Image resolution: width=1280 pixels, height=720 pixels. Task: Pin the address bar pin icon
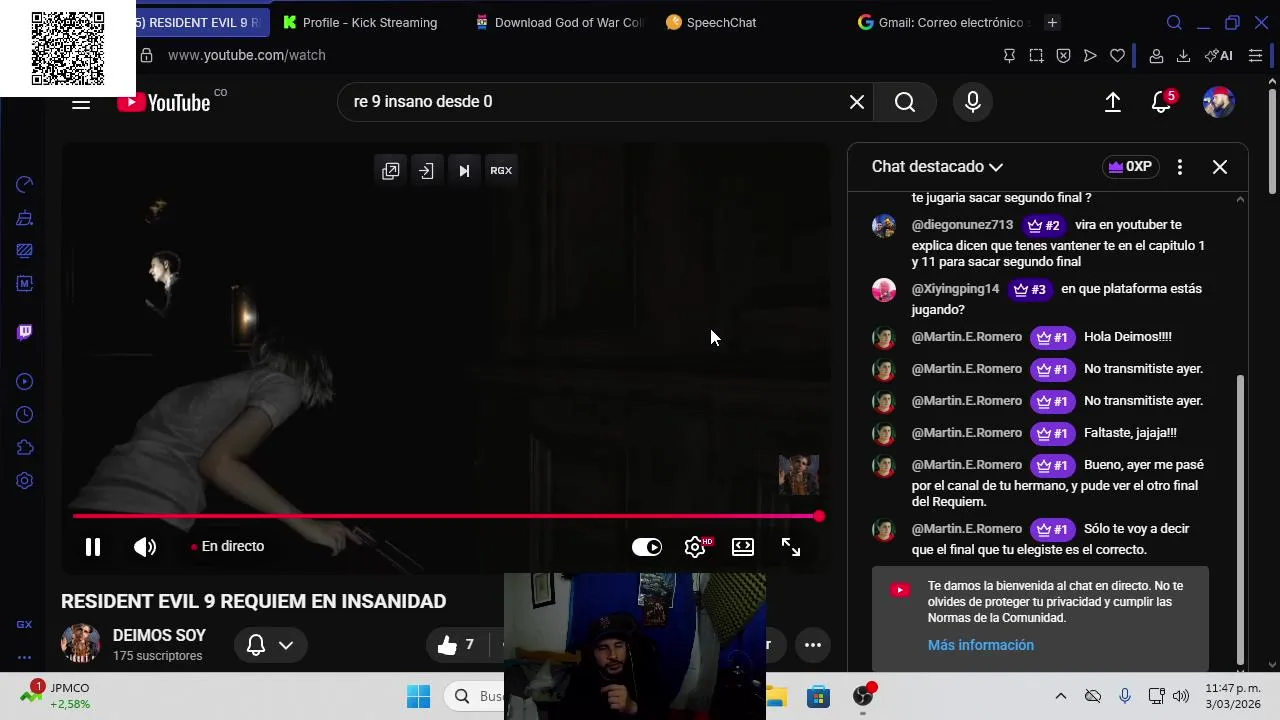1009,56
